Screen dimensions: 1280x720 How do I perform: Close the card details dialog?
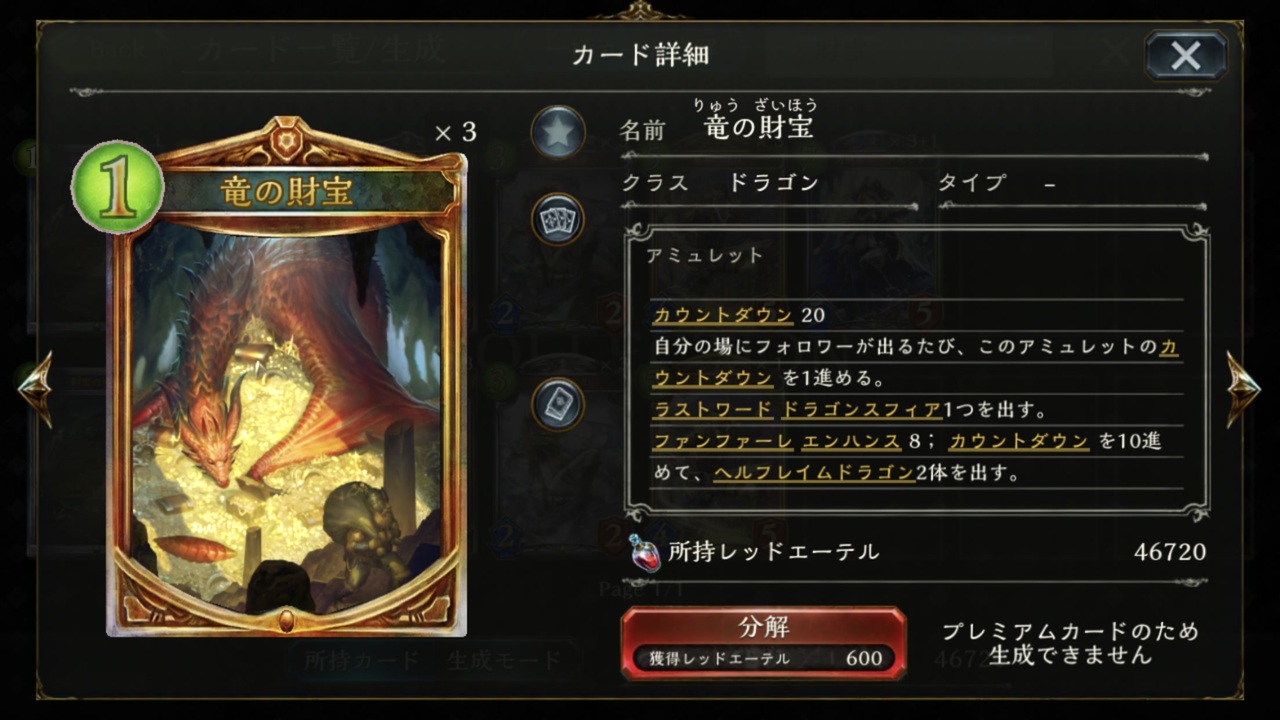(x=1186, y=56)
